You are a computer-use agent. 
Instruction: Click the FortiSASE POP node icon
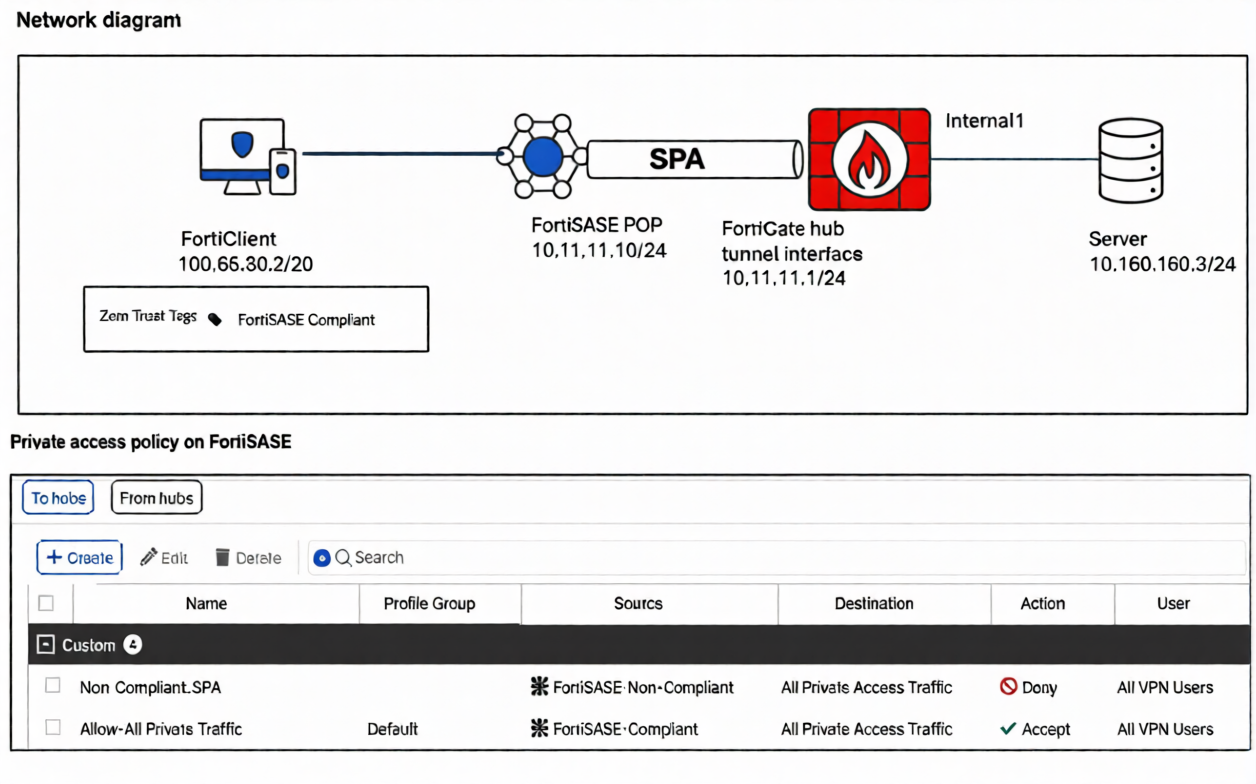point(543,156)
